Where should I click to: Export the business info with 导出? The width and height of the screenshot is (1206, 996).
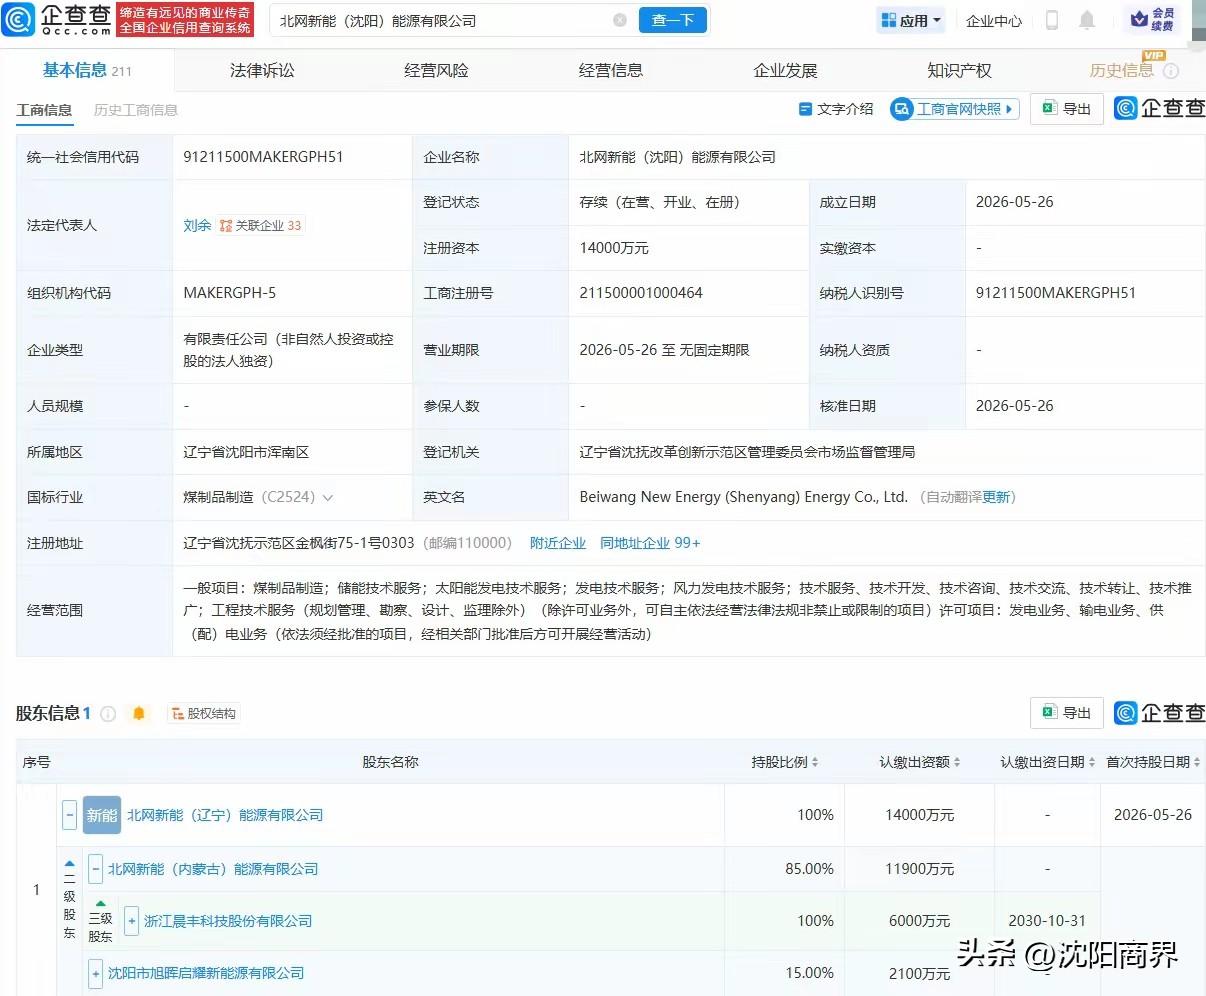pos(1067,109)
